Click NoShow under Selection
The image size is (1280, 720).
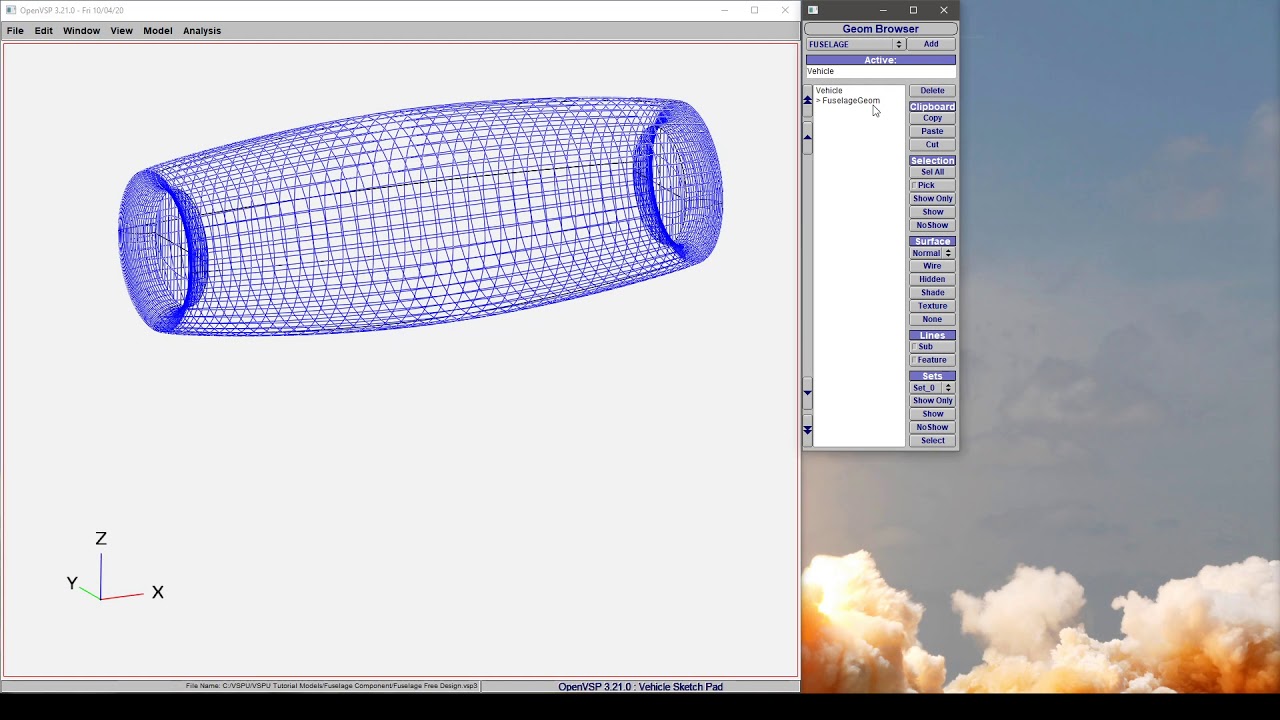[932, 226]
